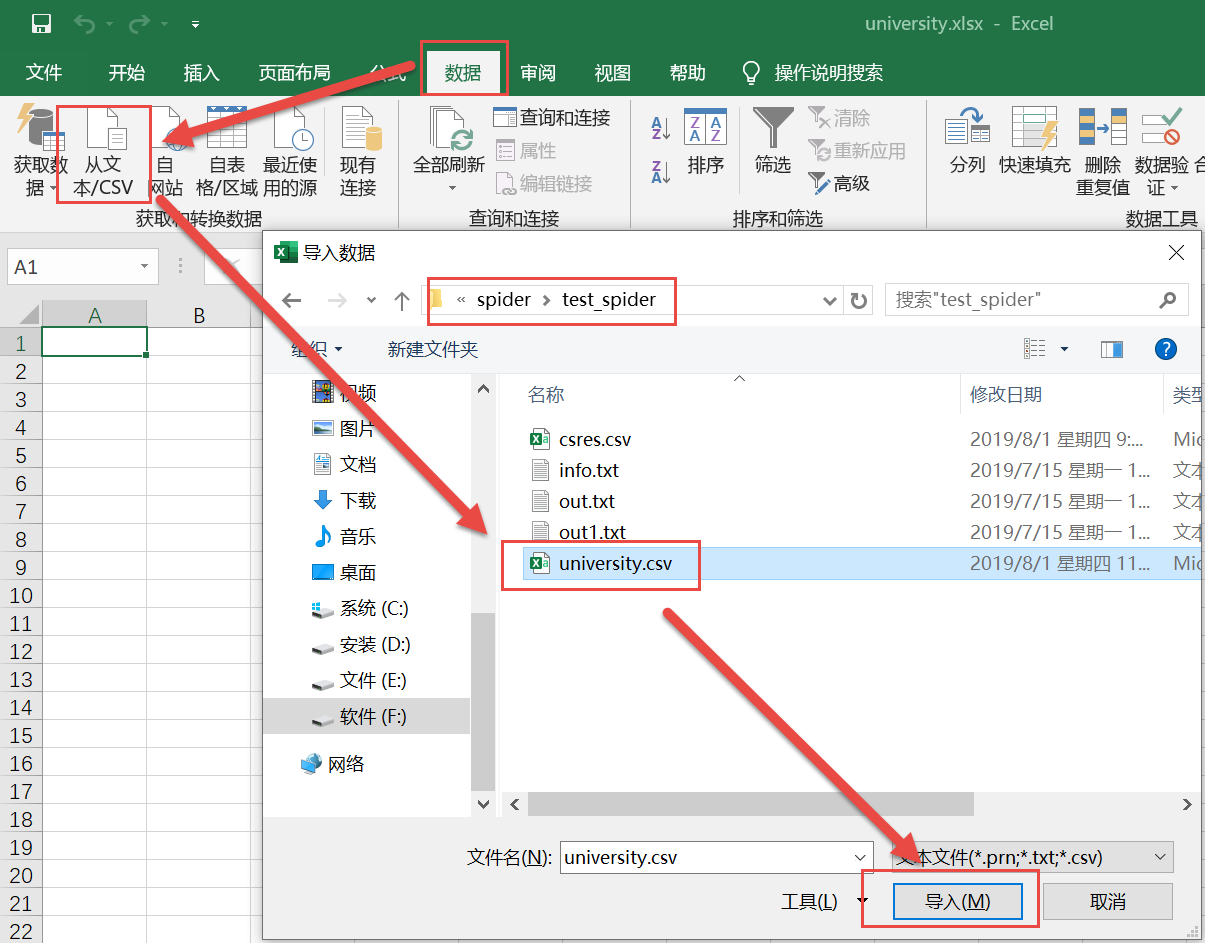Select the university.csv file
This screenshot has height=943, width=1205.
[615, 563]
